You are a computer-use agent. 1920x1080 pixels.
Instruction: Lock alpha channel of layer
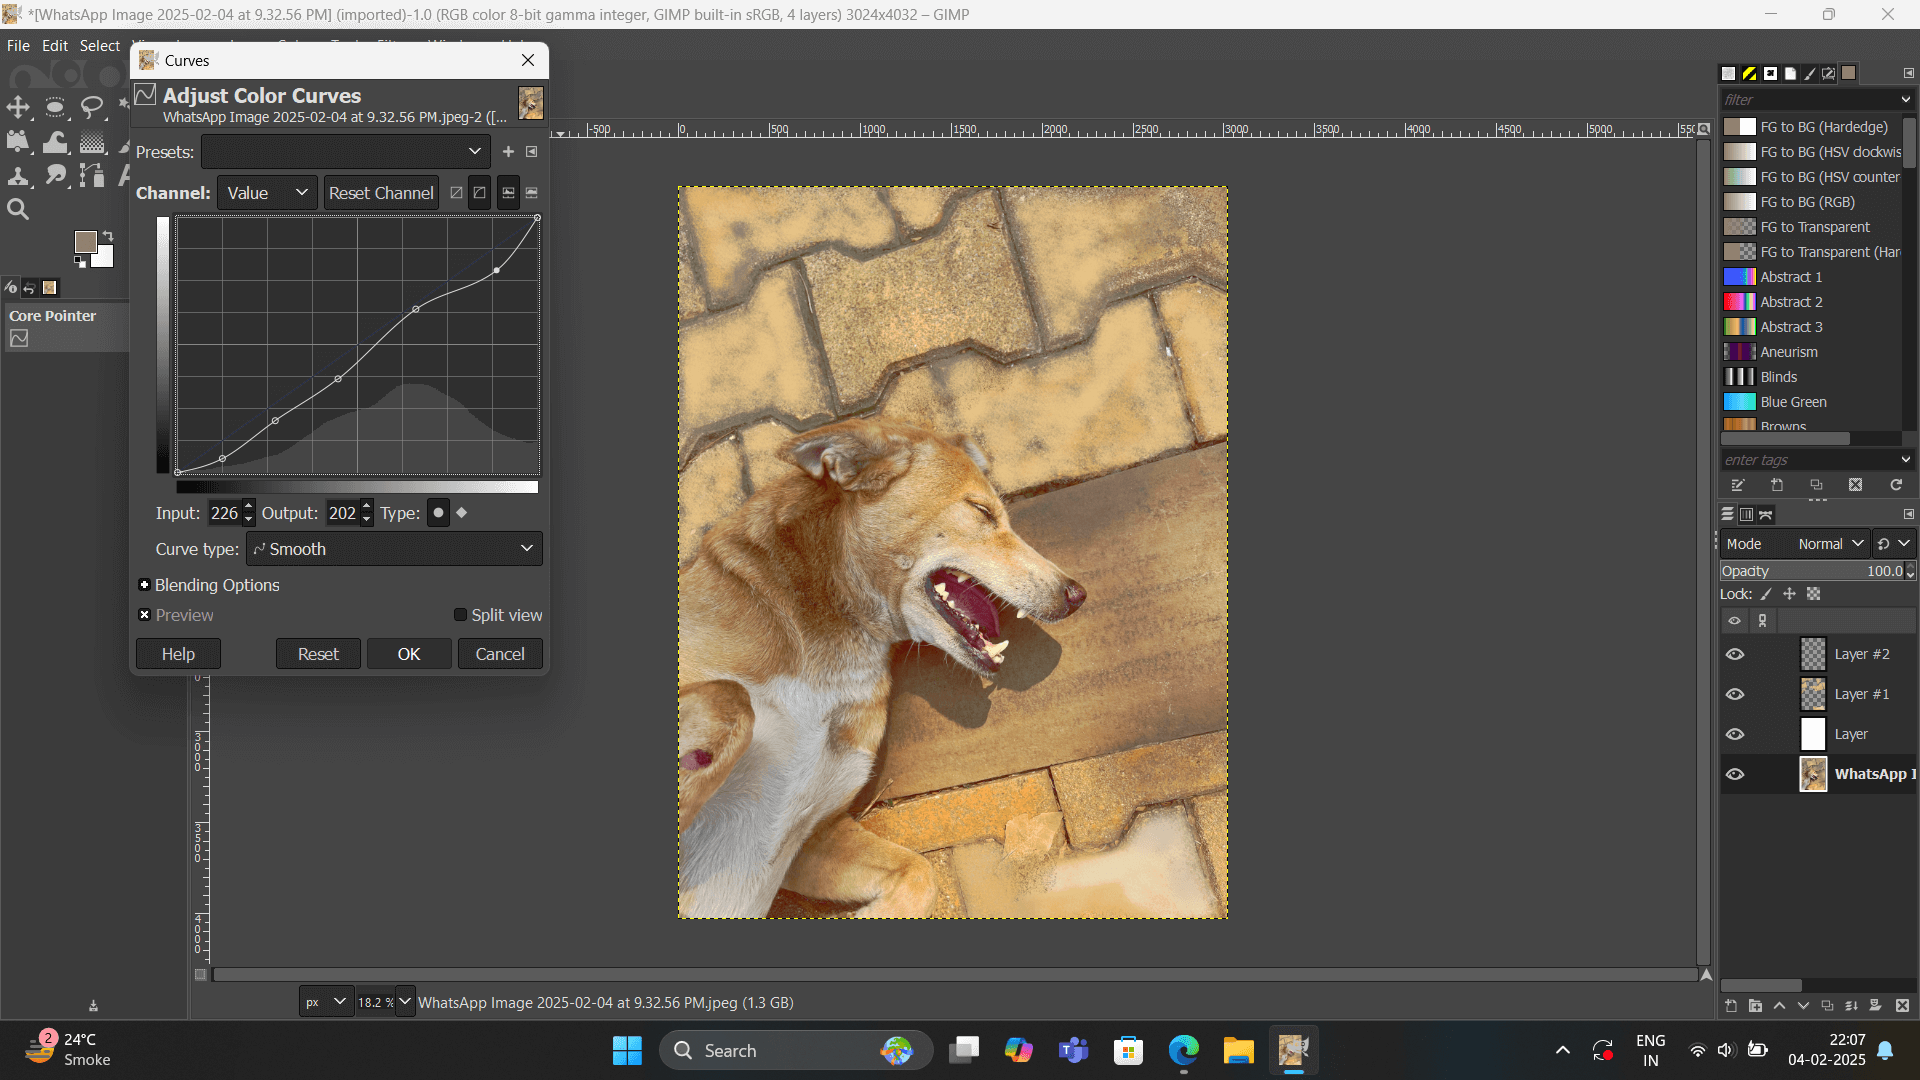point(1814,594)
